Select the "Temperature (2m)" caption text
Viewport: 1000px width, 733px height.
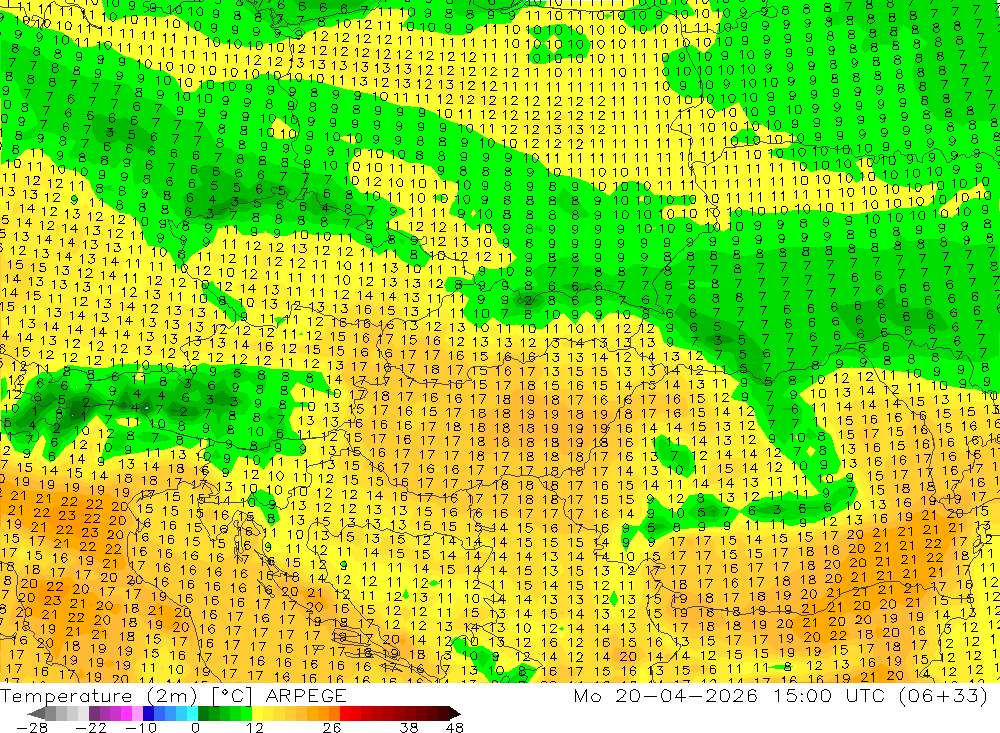(x=98, y=696)
